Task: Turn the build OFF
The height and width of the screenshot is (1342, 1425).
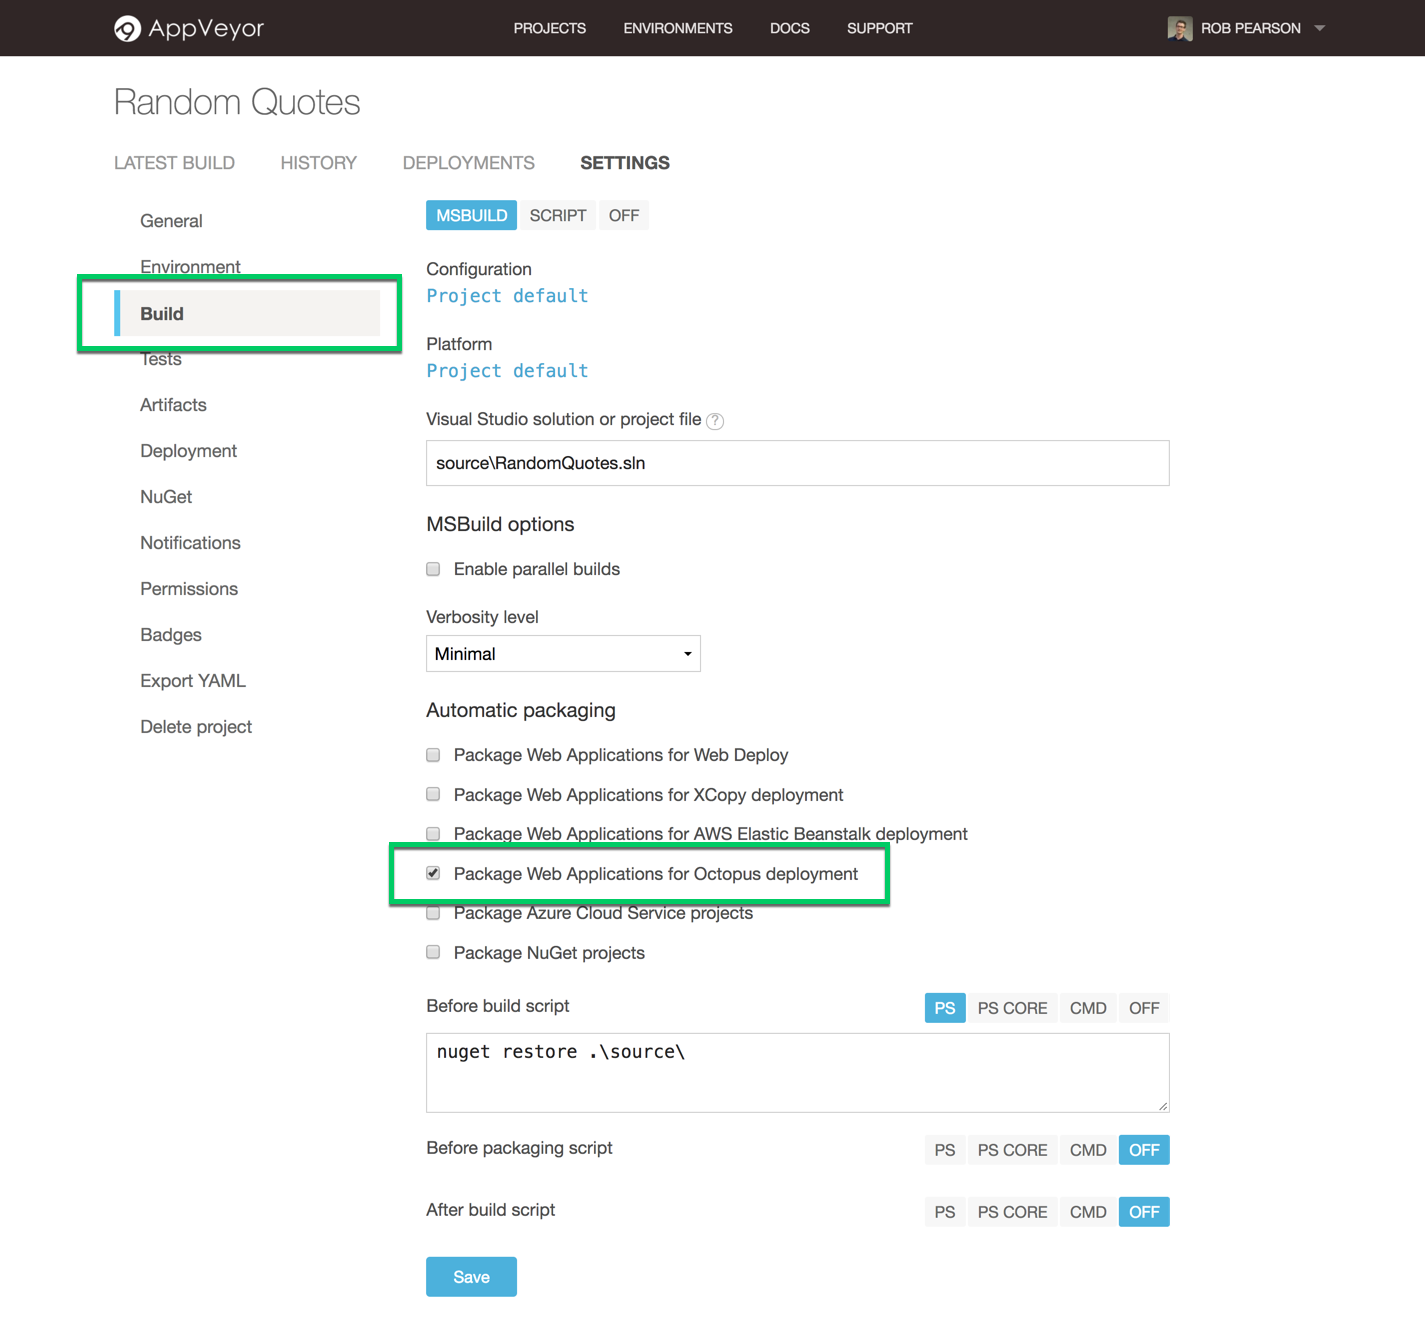Action: tap(623, 214)
